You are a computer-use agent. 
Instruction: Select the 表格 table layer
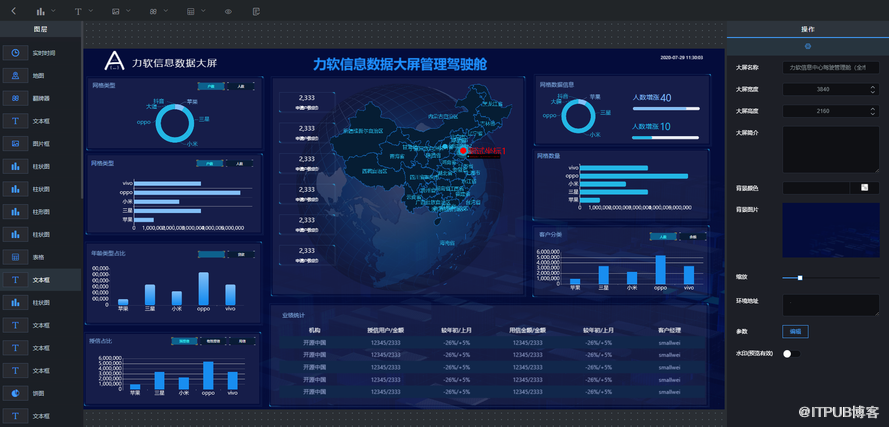tap(40, 257)
